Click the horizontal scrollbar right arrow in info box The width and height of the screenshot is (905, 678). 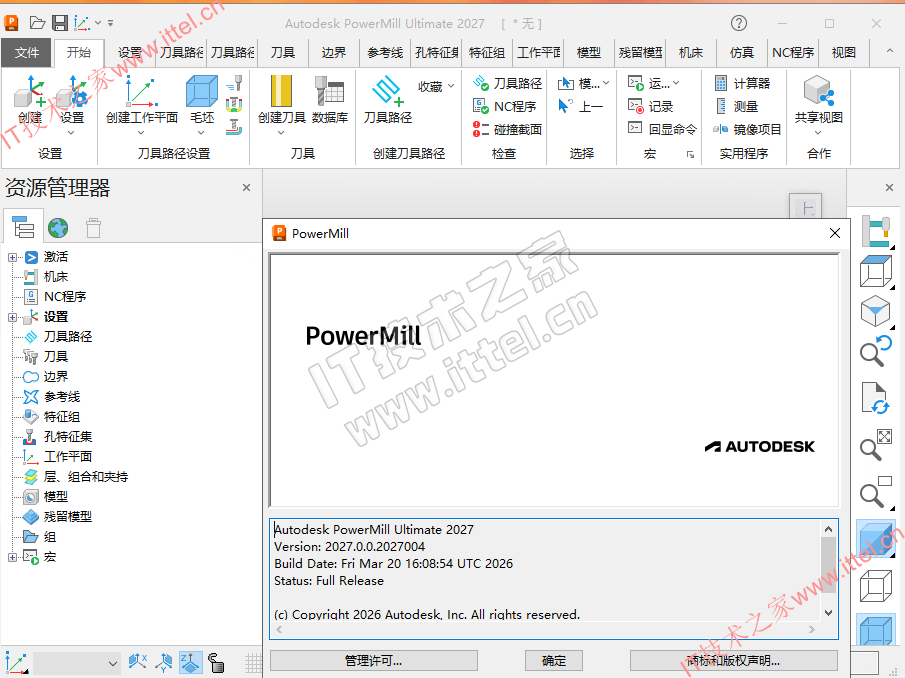tap(811, 630)
